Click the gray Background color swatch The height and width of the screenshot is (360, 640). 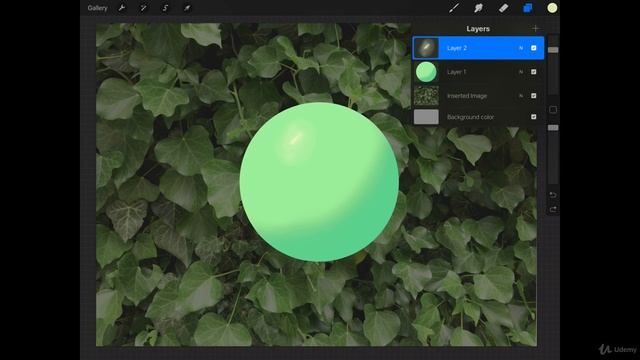coord(426,117)
